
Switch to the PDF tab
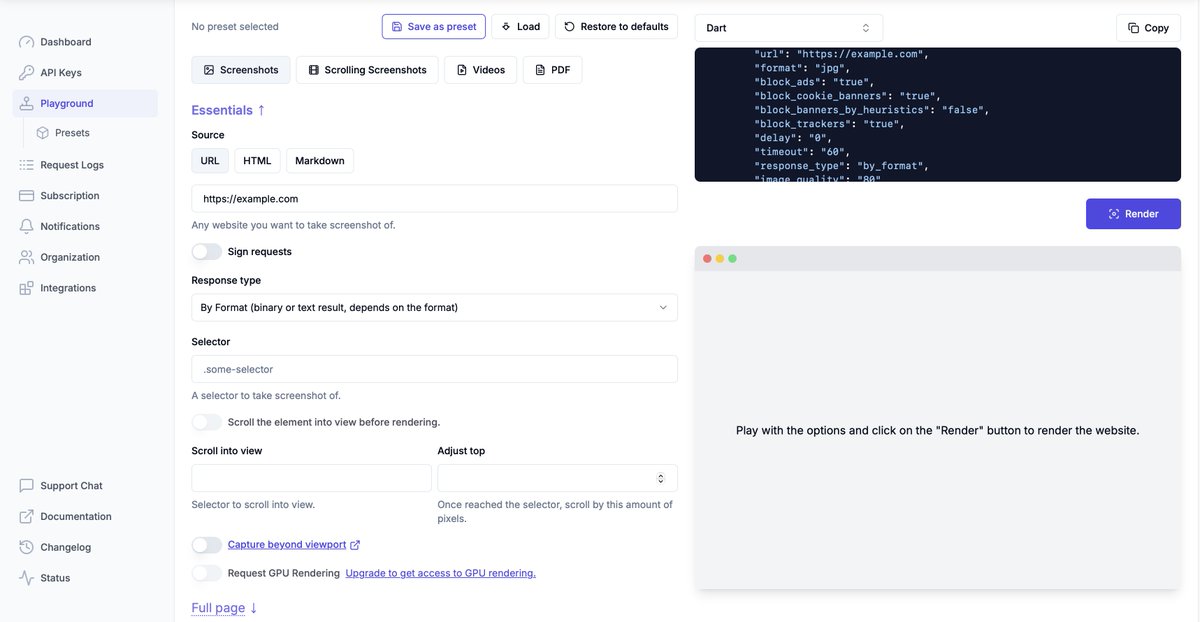click(x=552, y=70)
